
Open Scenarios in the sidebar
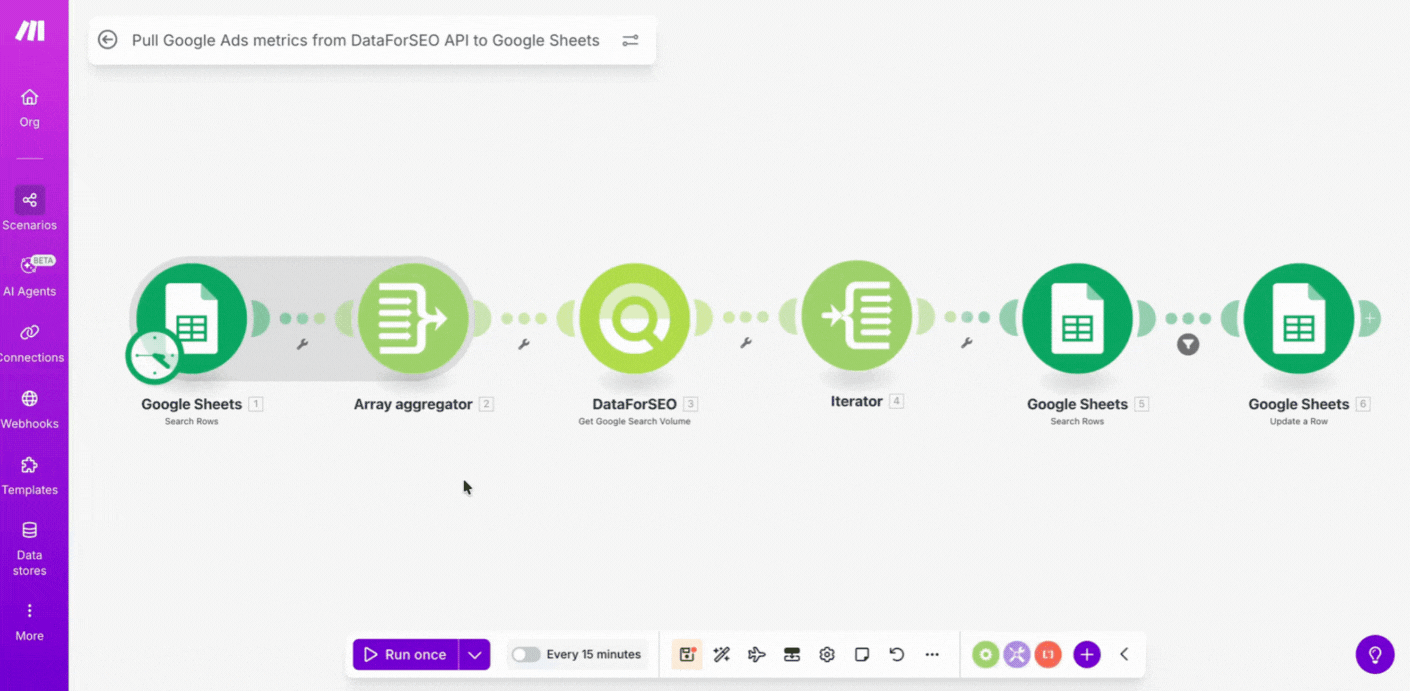coord(30,209)
